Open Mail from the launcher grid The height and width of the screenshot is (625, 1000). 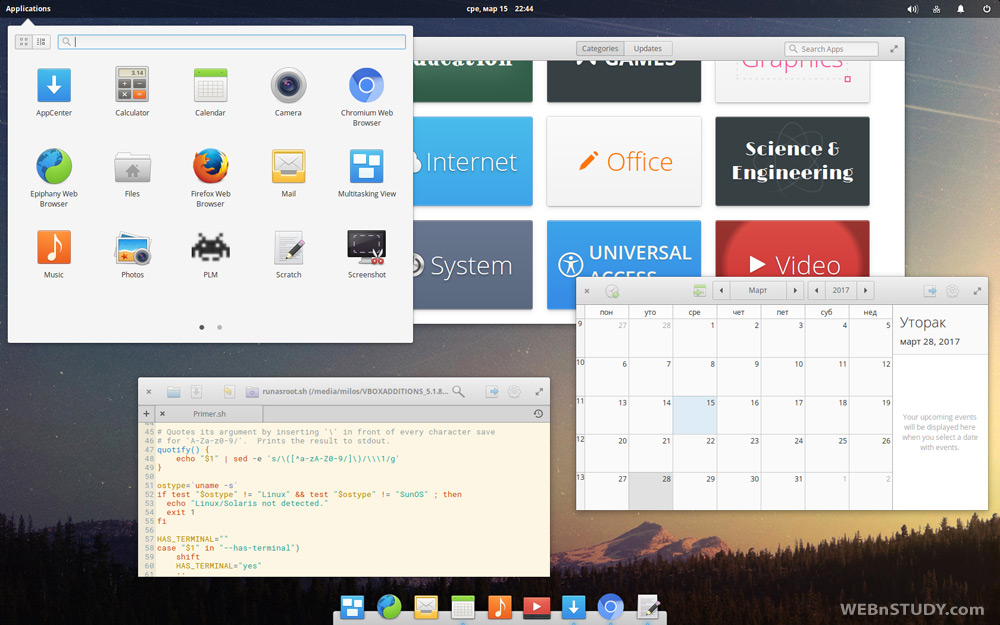click(288, 166)
